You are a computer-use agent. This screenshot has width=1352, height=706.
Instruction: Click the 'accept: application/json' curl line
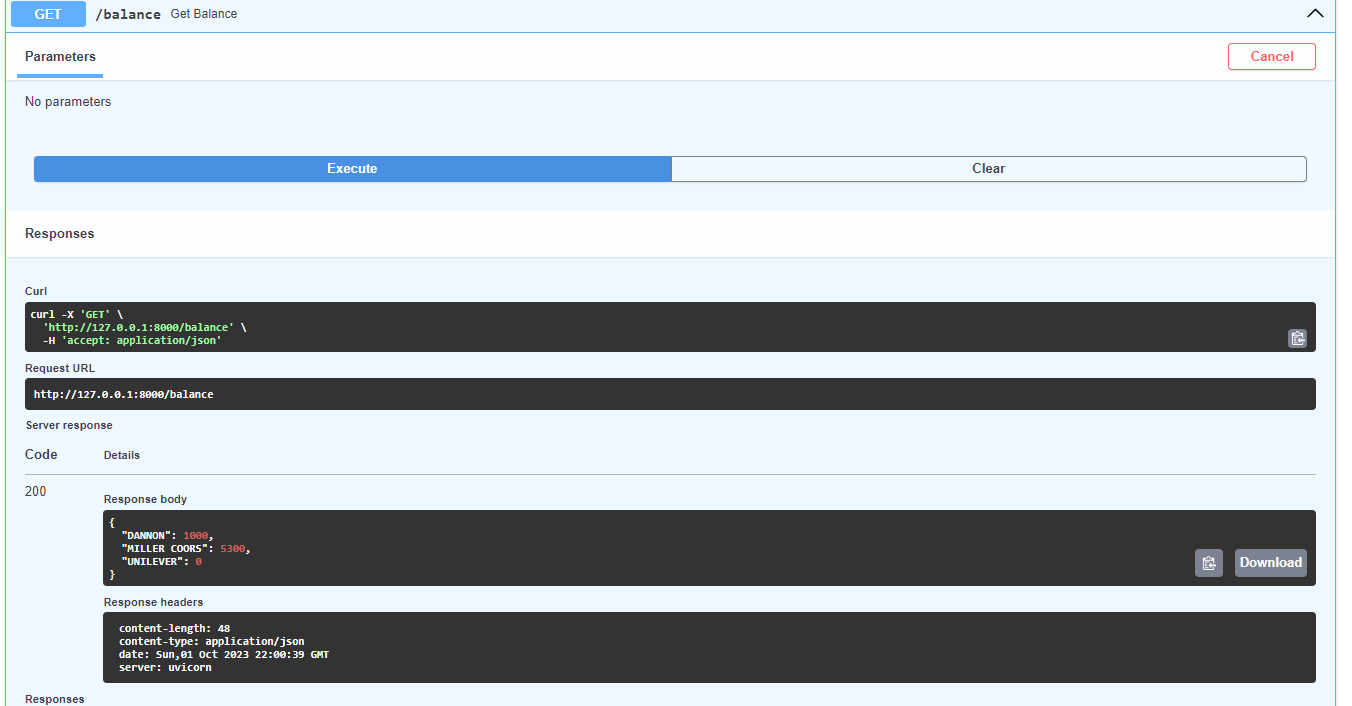pyautogui.click(x=131, y=340)
